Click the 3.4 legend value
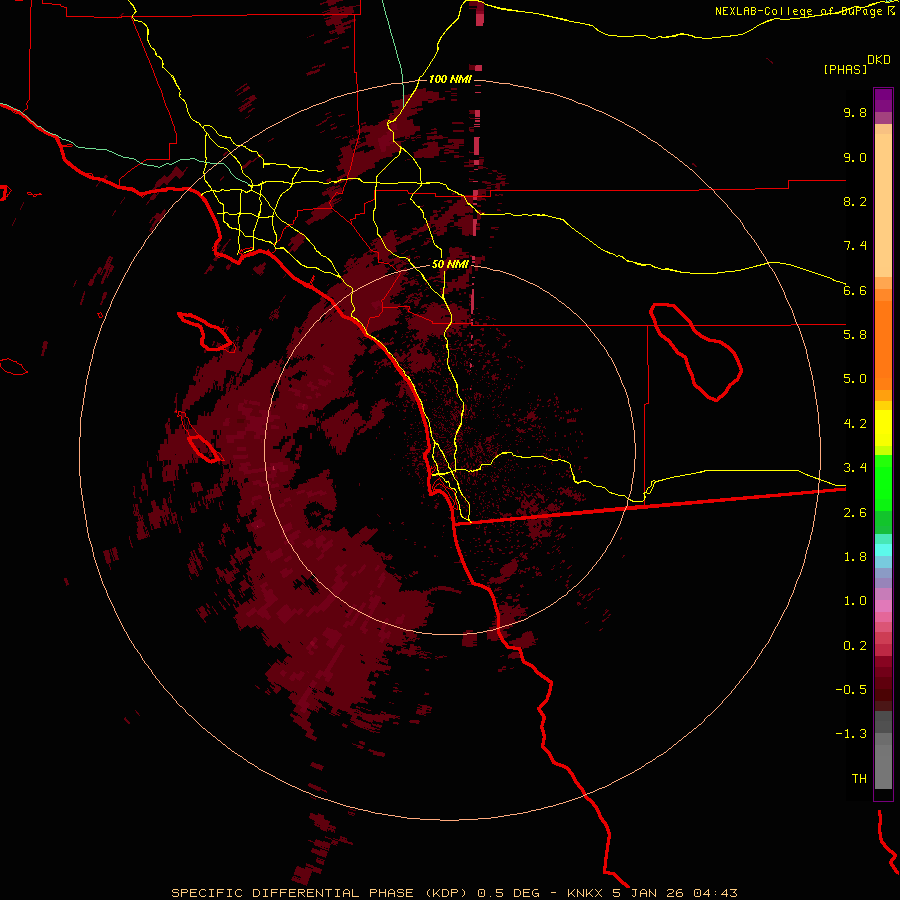The image size is (900, 900). click(x=855, y=468)
